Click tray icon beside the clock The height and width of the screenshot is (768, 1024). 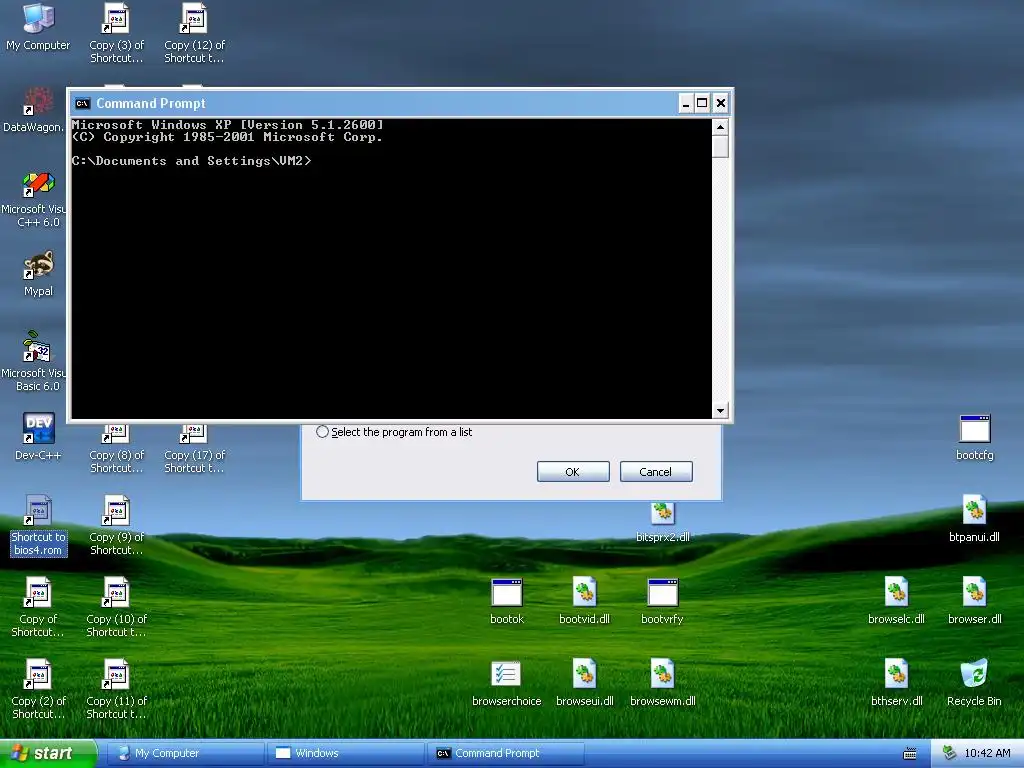coord(950,753)
